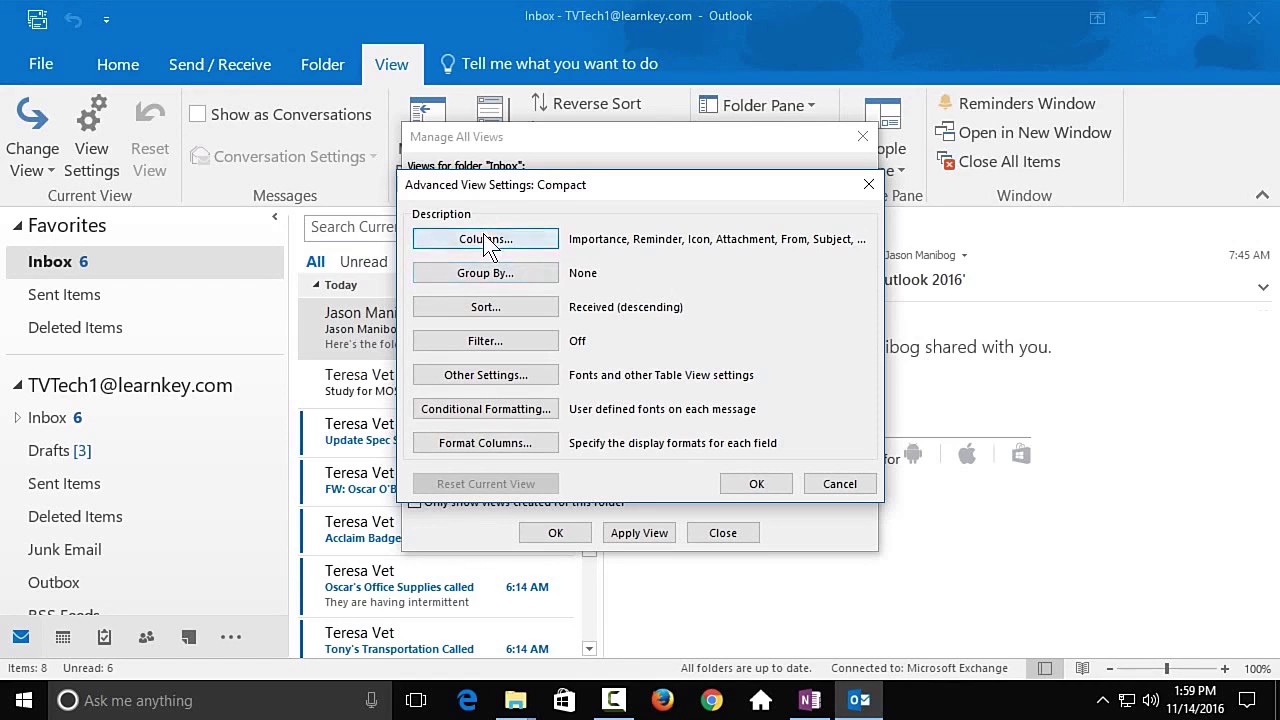Open Task View on the taskbar
This screenshot has width=1280, height=720.
(416, 700)
